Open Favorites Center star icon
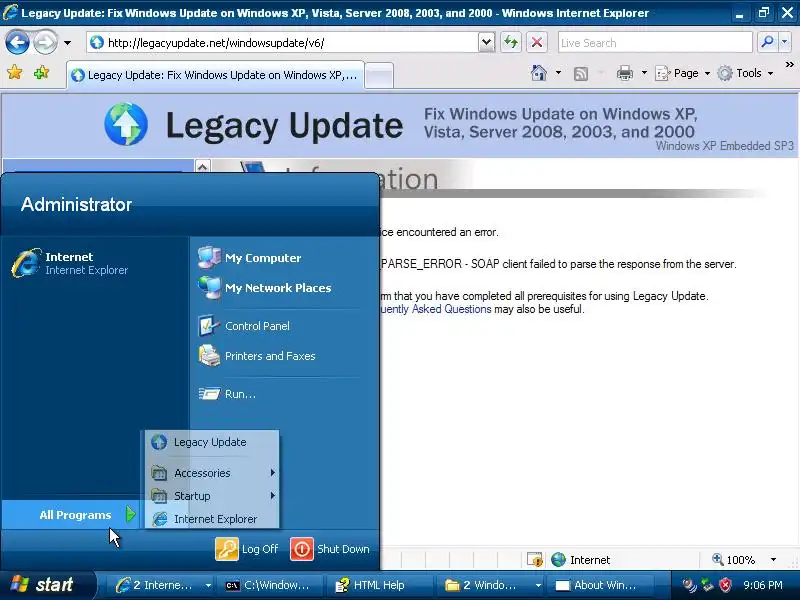Viewport: 800px width, 600px height. pos(15,72)
